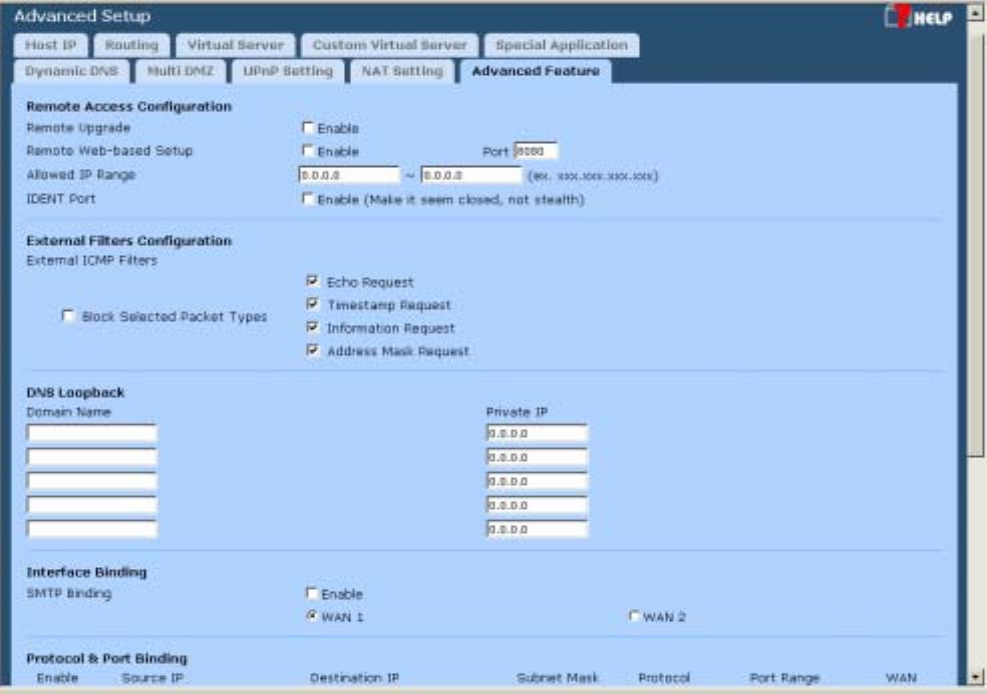Switch to the Dynamic DNS tab

tap(71, 71)
